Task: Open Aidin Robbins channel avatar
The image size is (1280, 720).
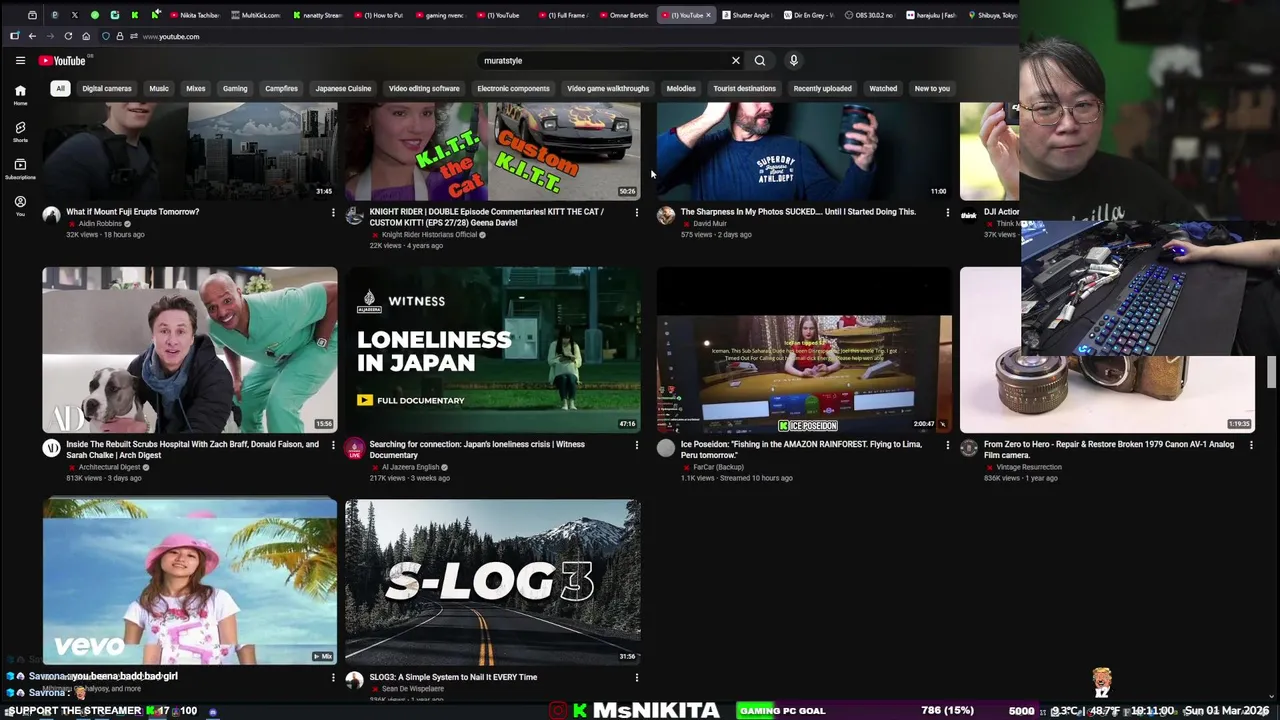Action: pos(51,215)
